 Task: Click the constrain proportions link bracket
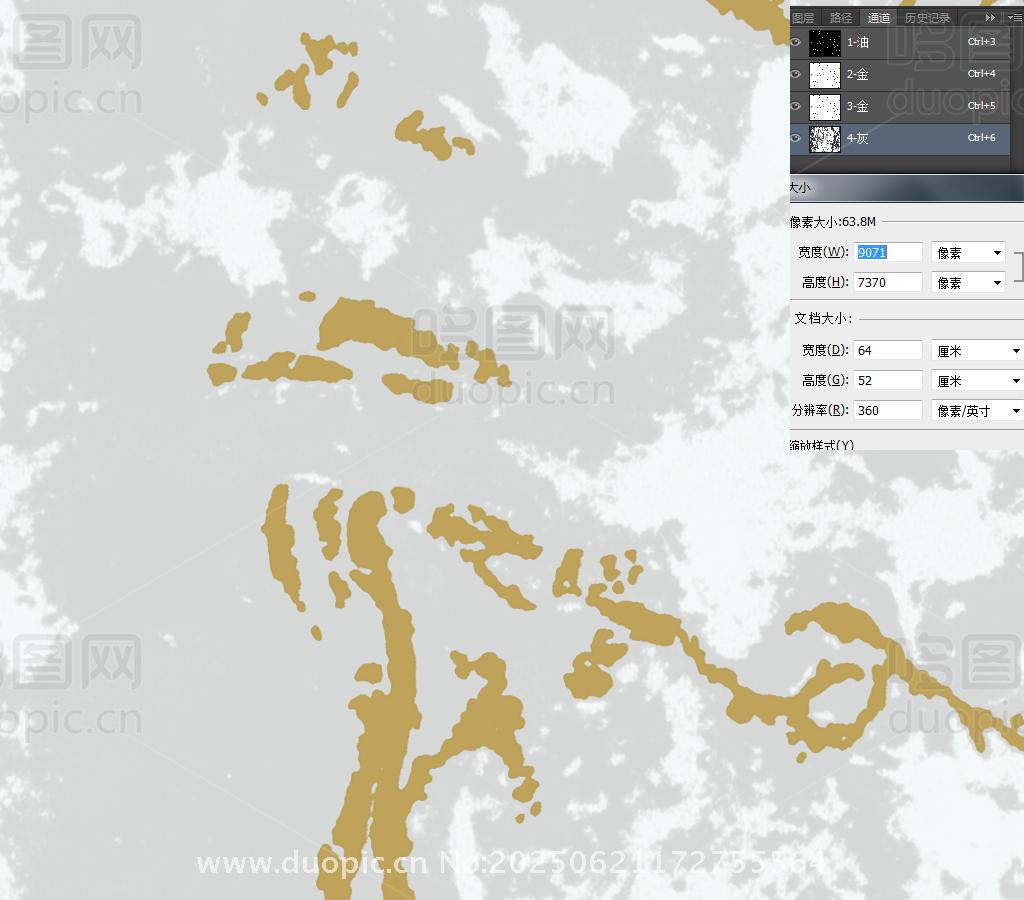(1019, 267)
